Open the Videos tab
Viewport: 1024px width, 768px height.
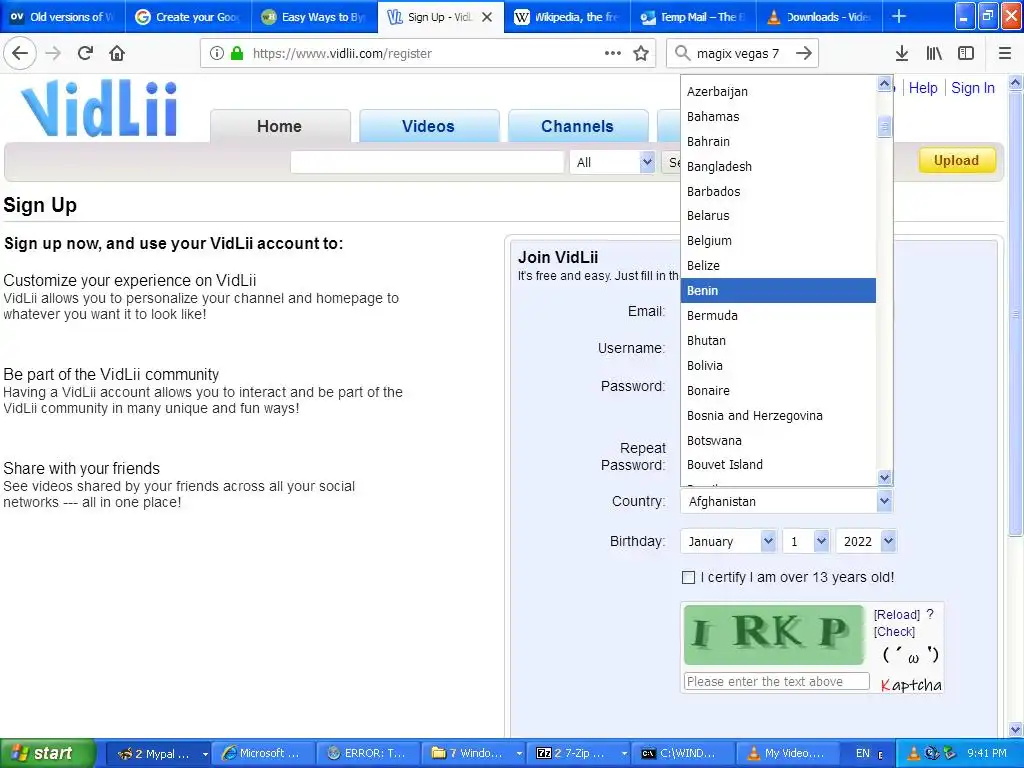coord(428,126)
